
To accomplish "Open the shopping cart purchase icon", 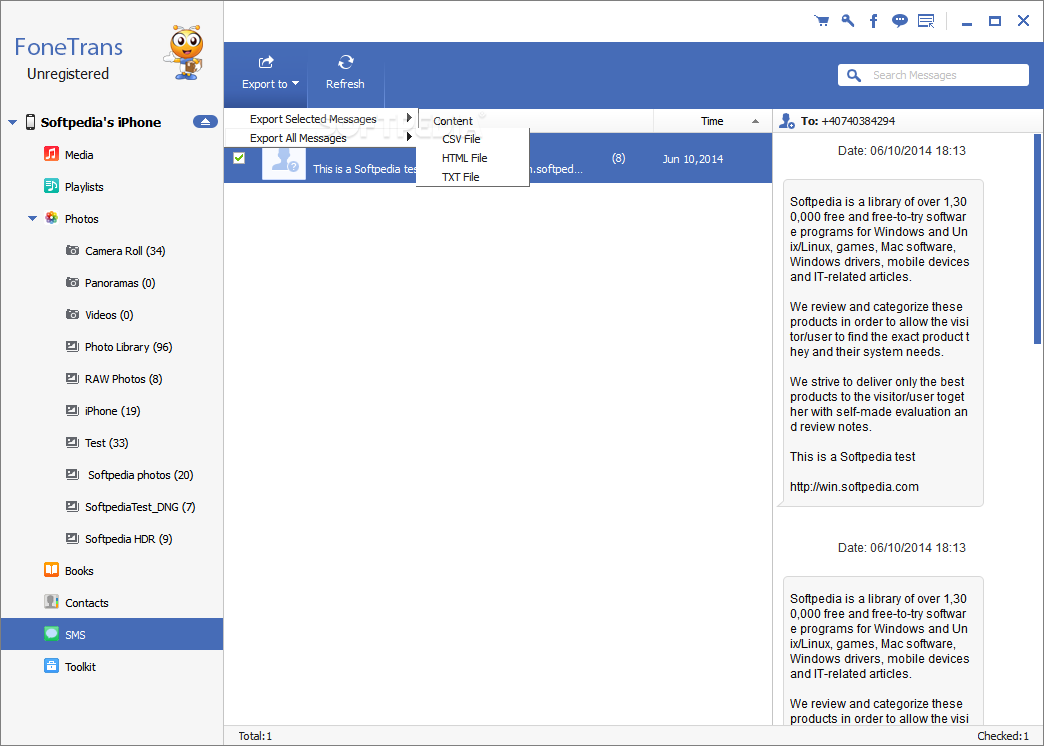I will click(x=822, y=21).
